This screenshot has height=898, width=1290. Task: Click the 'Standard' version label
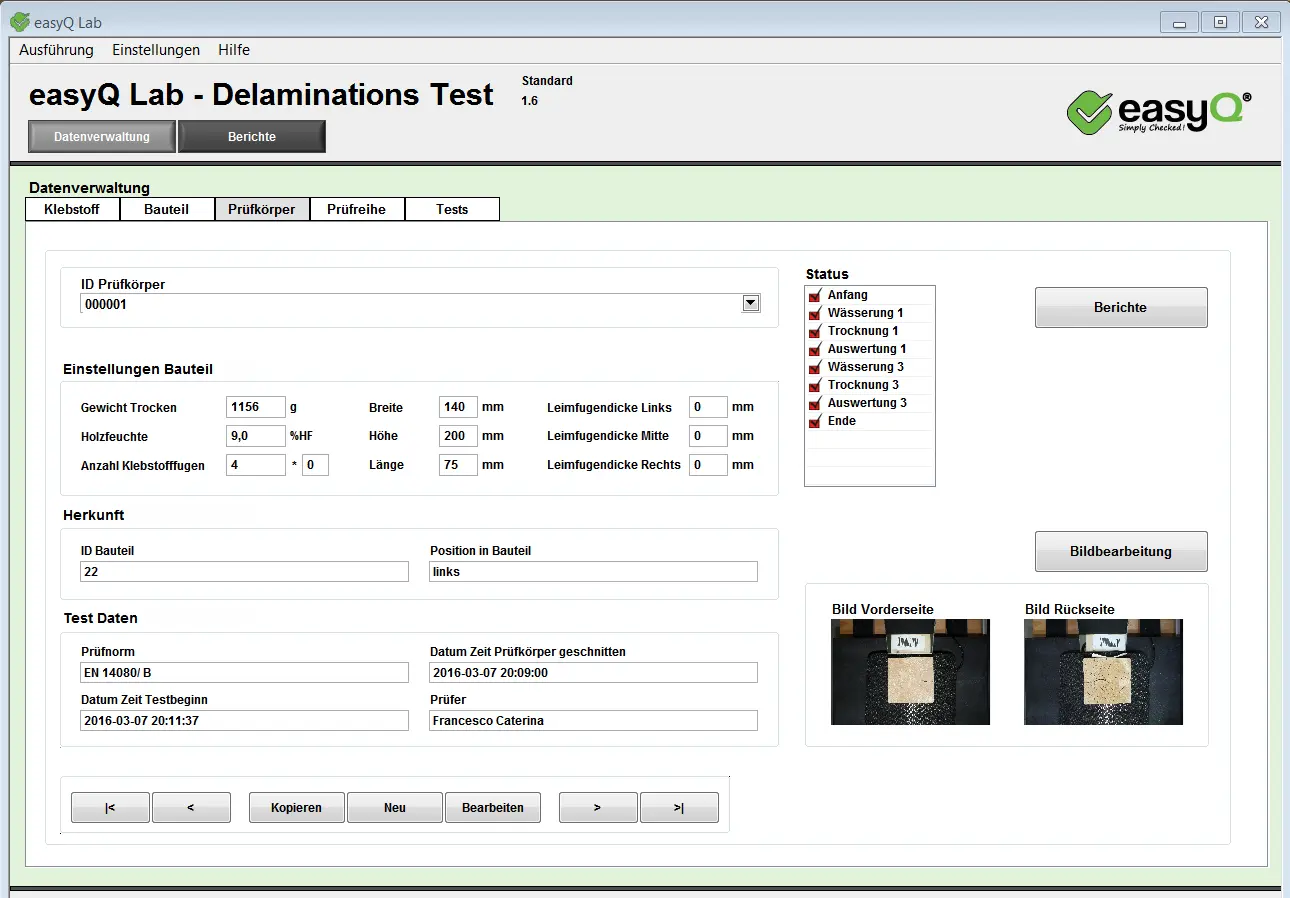pyautogui.click(x=547, y=81)
